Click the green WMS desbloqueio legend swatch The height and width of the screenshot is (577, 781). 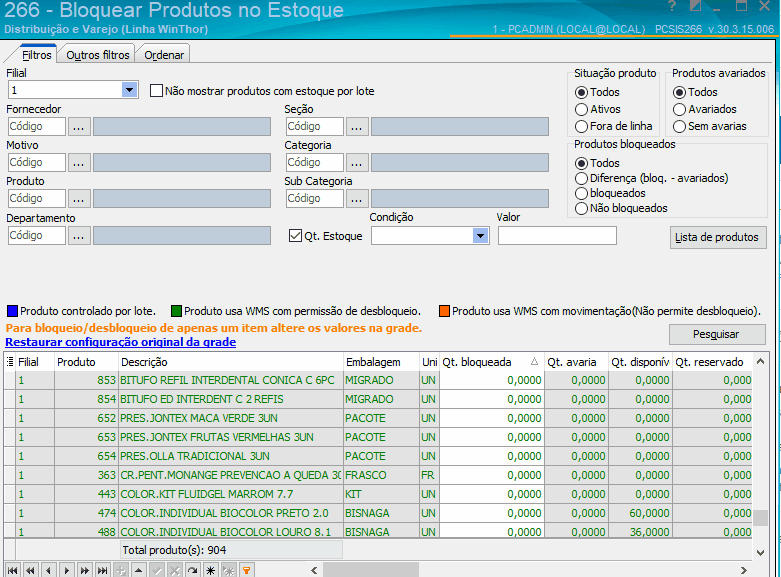click(176, 311)
